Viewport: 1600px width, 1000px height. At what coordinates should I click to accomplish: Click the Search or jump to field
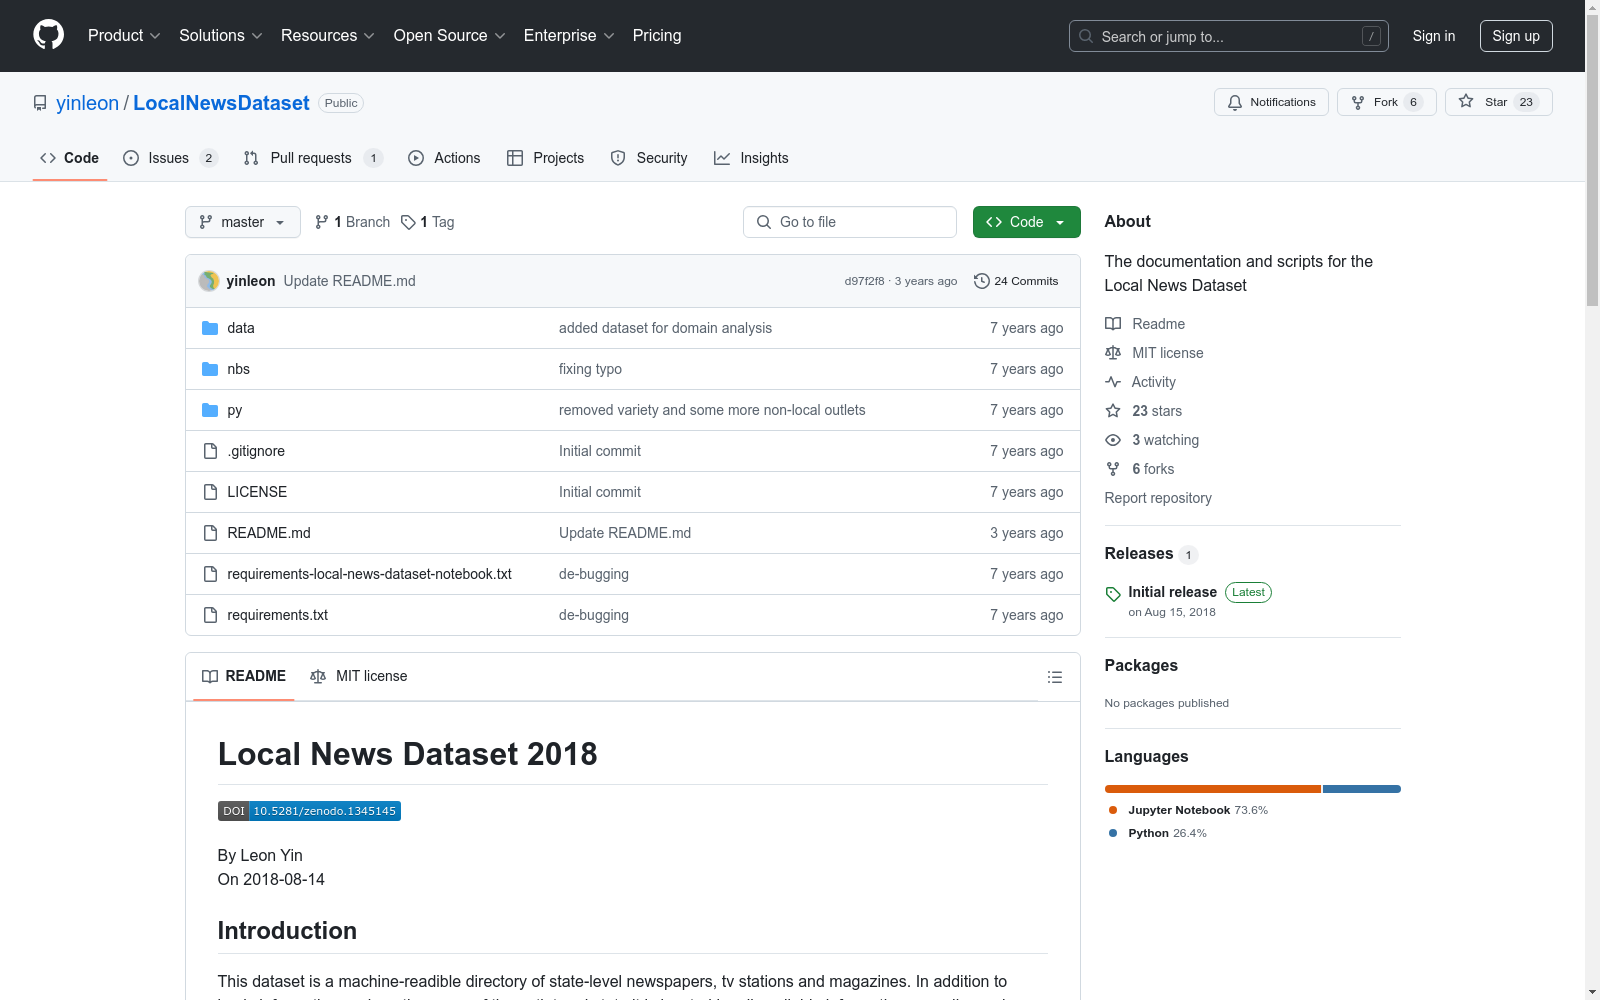click(x=1229, y=36)
